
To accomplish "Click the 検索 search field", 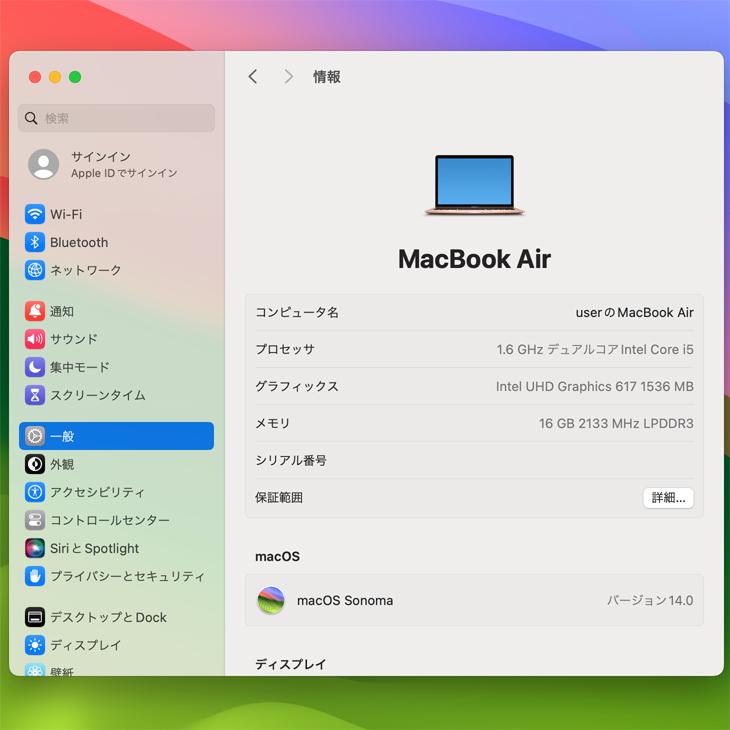I will [x=116, y=118].
